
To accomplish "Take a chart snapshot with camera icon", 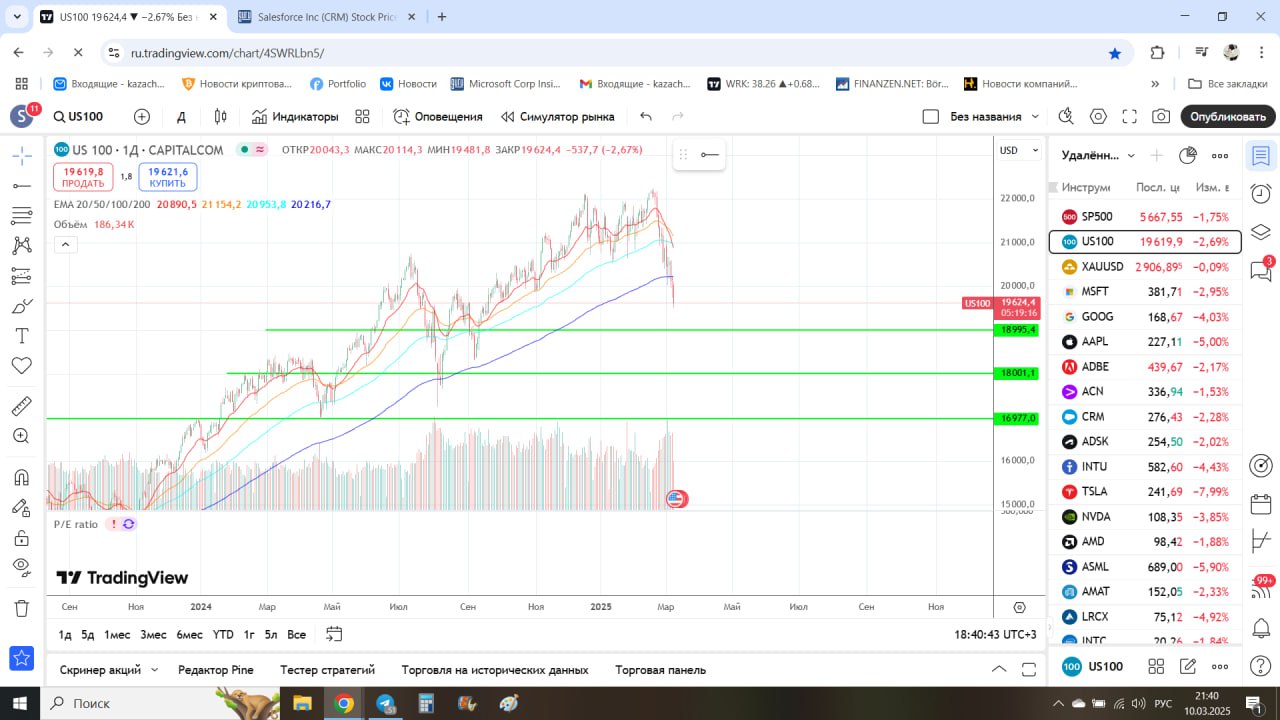I will pyautogui.click(x=1160, y=117).
